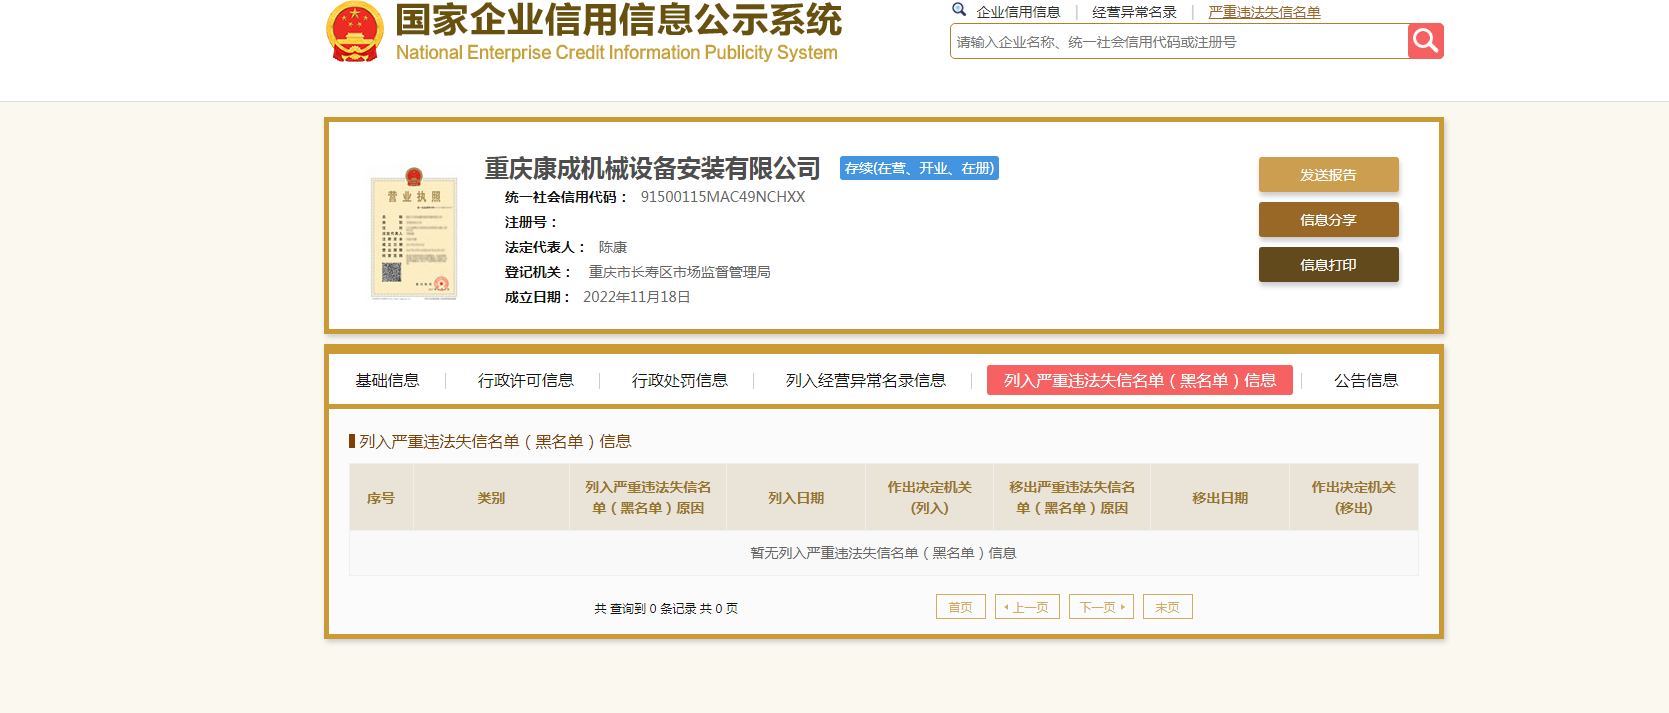Click the 列入严重违法失信名单（黑名单）原因 column header
Viewport: 1669px width, 713px height.
648,497
